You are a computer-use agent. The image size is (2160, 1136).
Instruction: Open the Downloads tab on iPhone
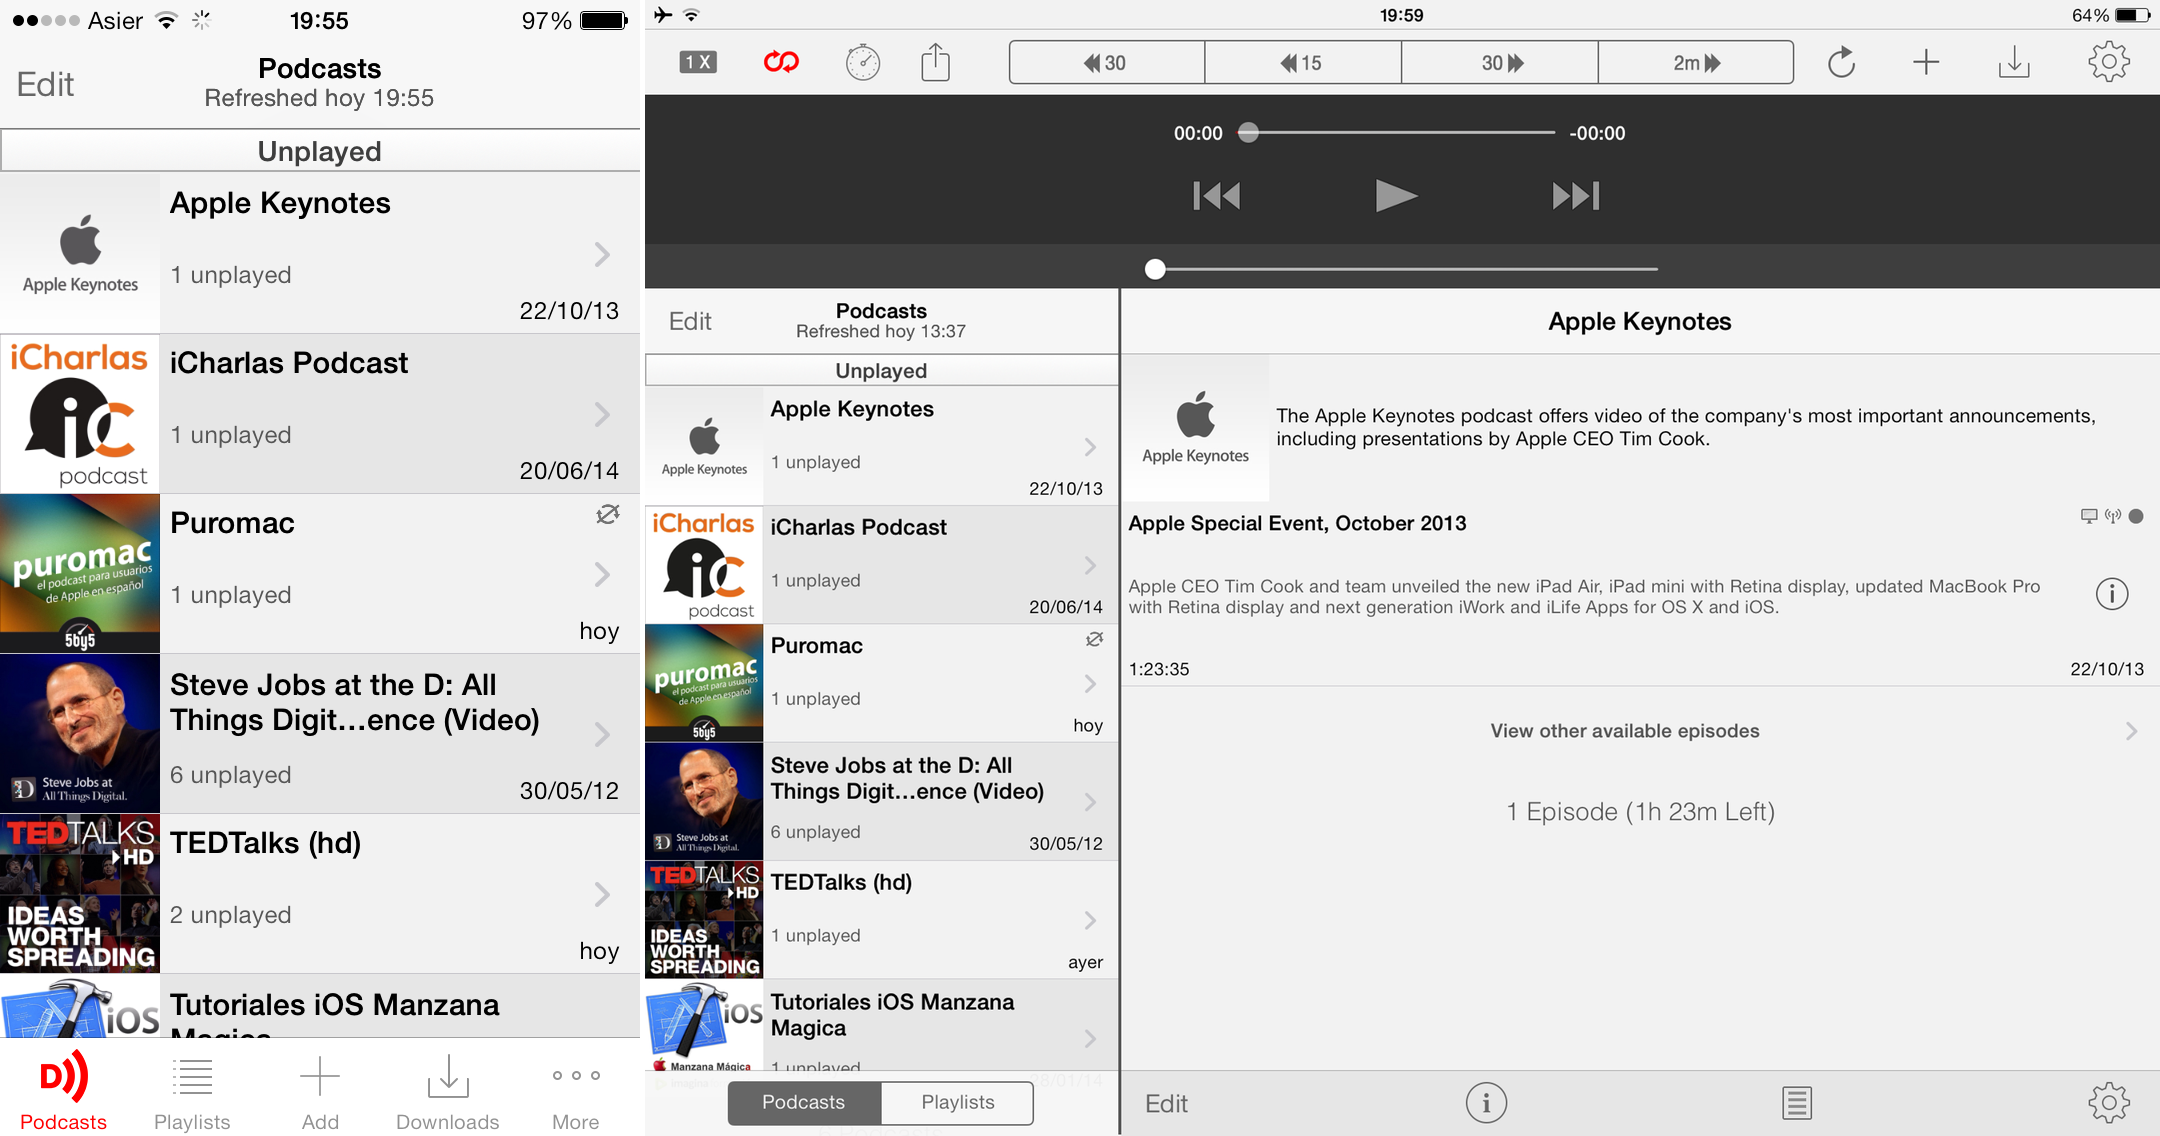447,1094
